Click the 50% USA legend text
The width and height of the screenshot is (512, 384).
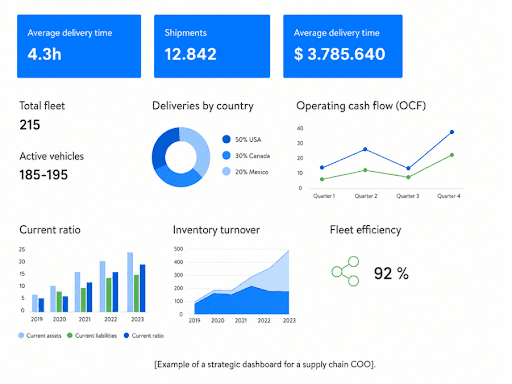[x=248, y=140]
